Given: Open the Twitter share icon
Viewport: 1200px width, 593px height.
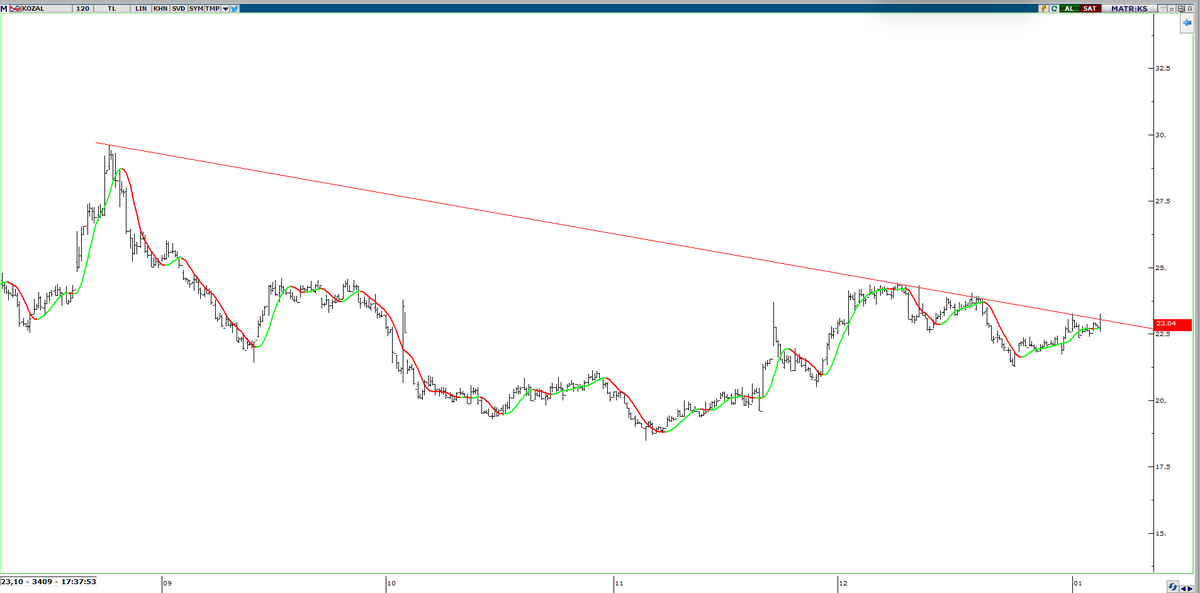Looking at the screenshot, I should click(235, 6).
